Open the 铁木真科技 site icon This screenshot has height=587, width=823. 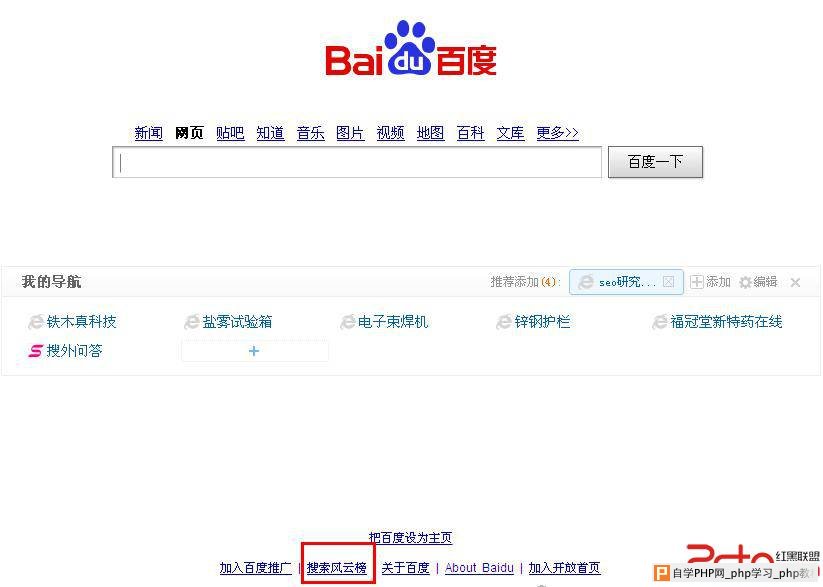(x=36, y=322)
